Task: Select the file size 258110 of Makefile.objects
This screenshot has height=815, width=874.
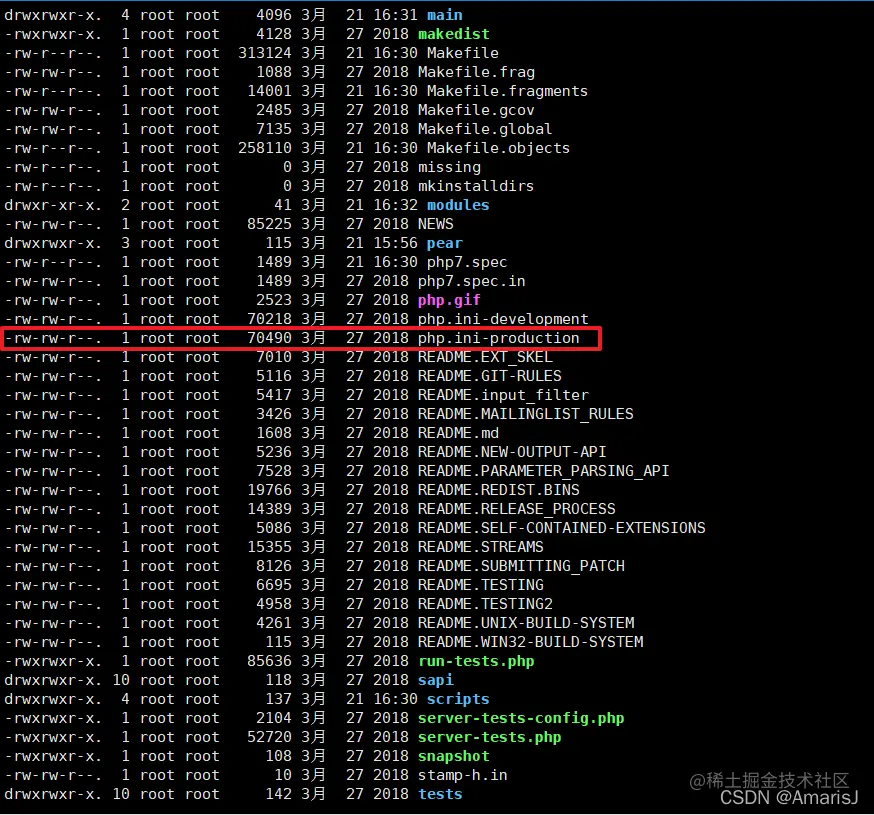Action: tap(265, 148)
